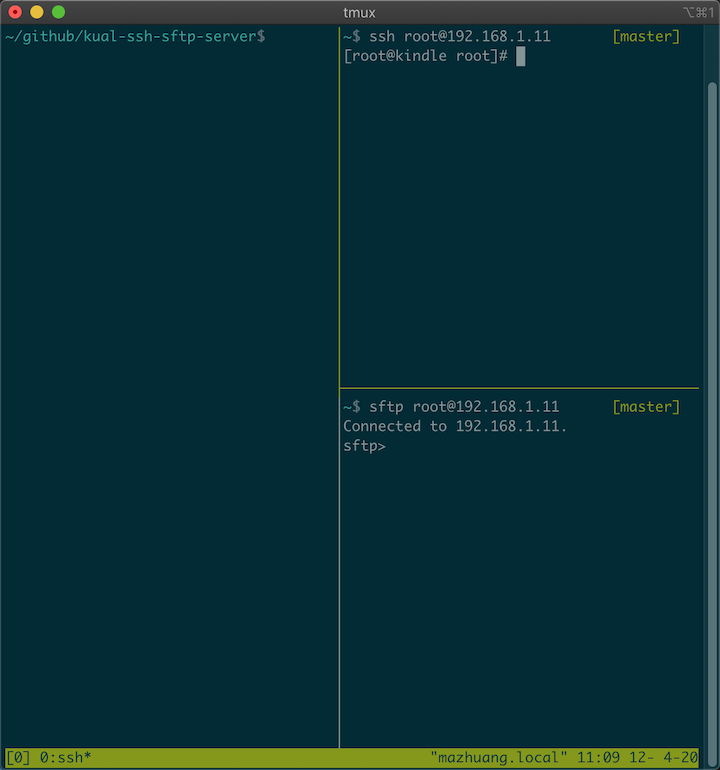Click the date 12- 4-20 in status bar
This screenshot has height=770, width=720.
(x=663, y=757)
